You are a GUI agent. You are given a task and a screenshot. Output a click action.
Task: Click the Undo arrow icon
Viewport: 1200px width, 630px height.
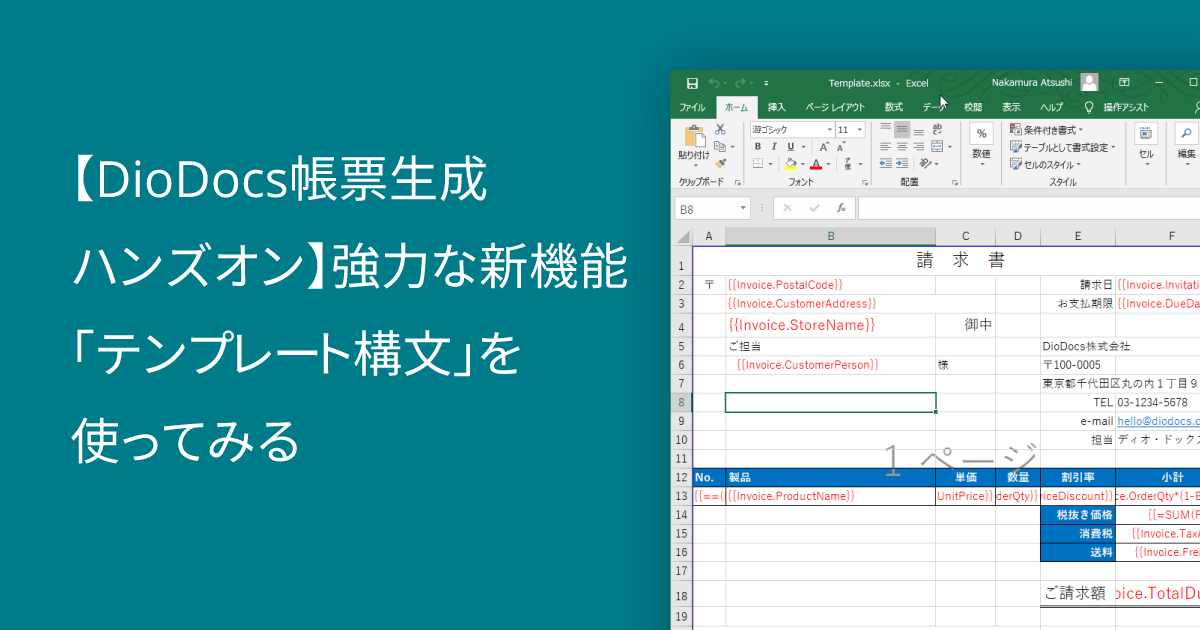click(x=715, y=83)
